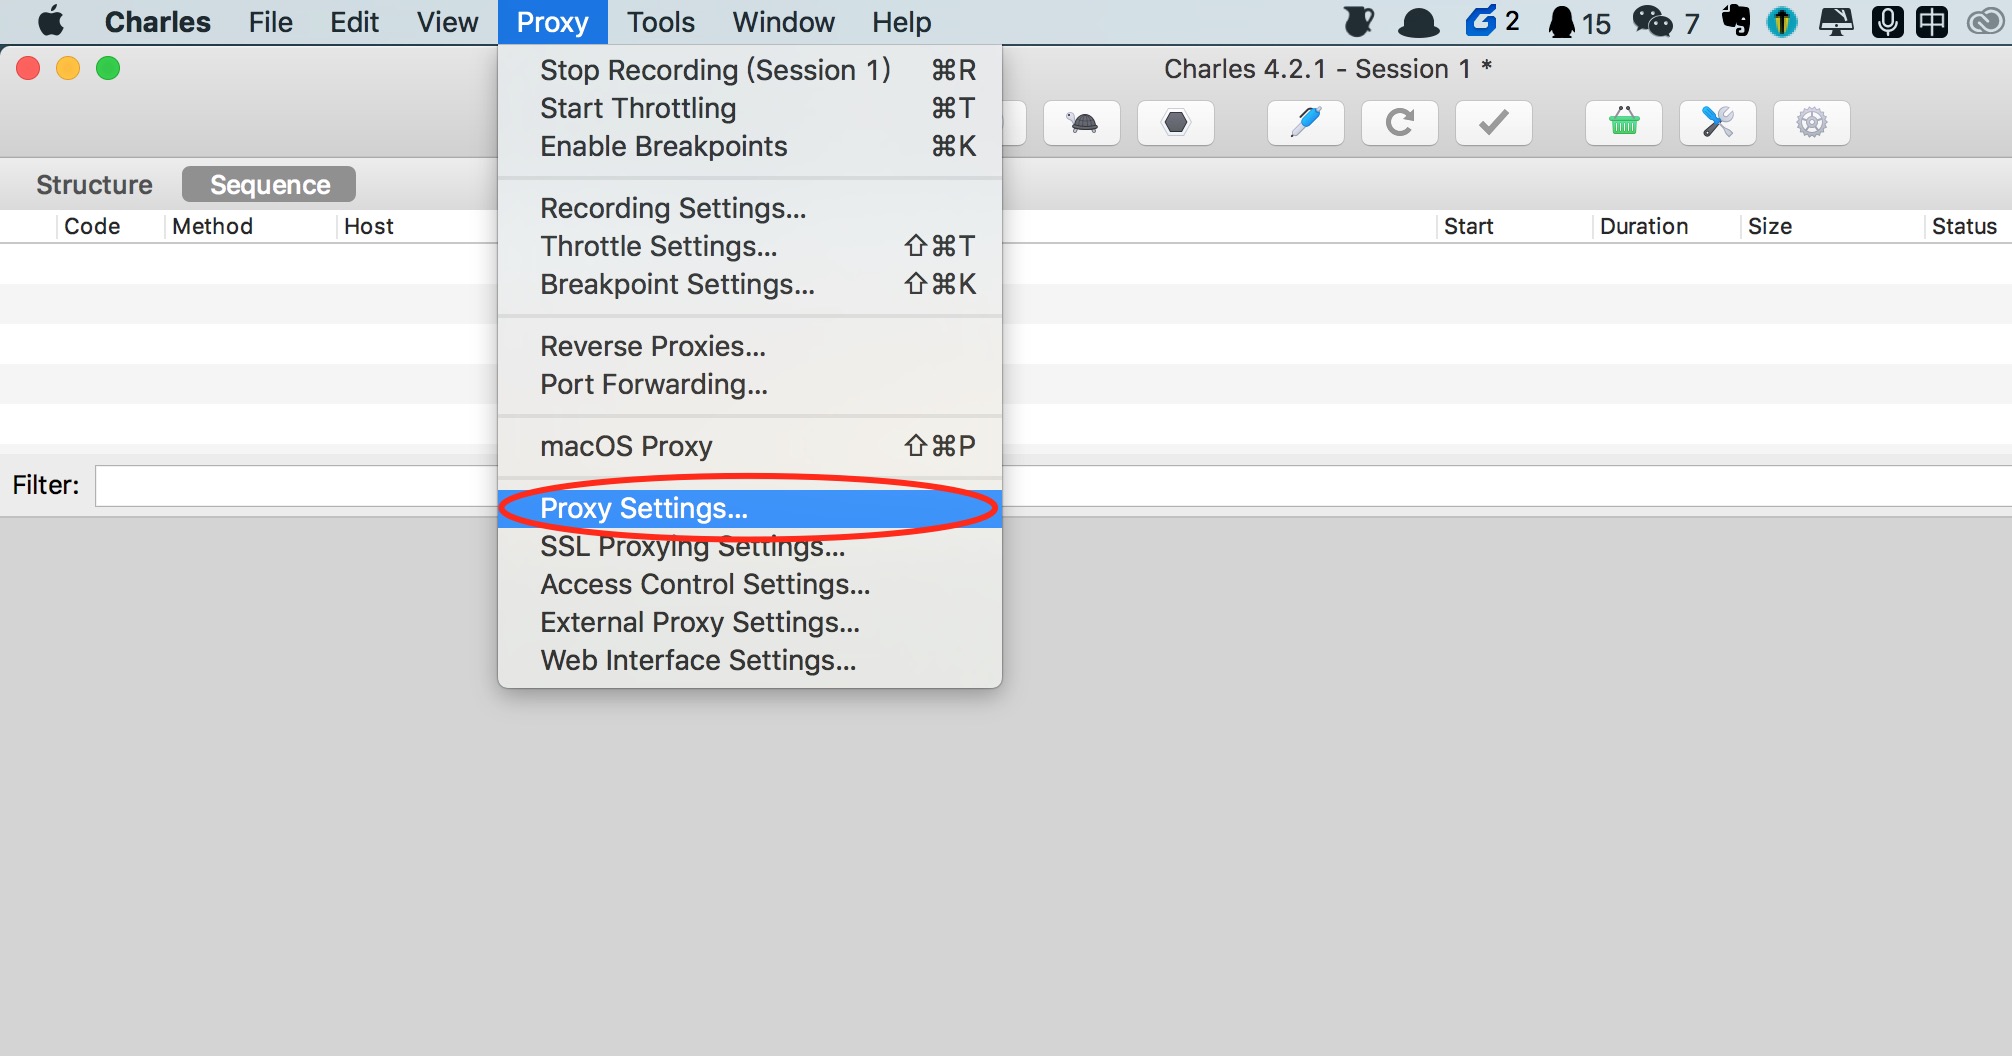This screenshot has width=2012, height=1056.
Task: Open the Edit menu
Action: click(x=354, y=22)
